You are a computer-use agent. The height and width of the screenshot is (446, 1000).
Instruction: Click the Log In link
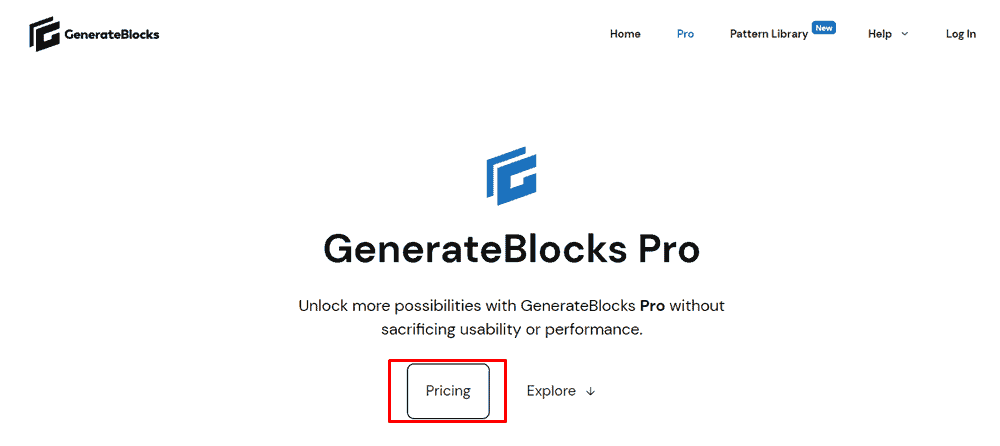point(960,34)
